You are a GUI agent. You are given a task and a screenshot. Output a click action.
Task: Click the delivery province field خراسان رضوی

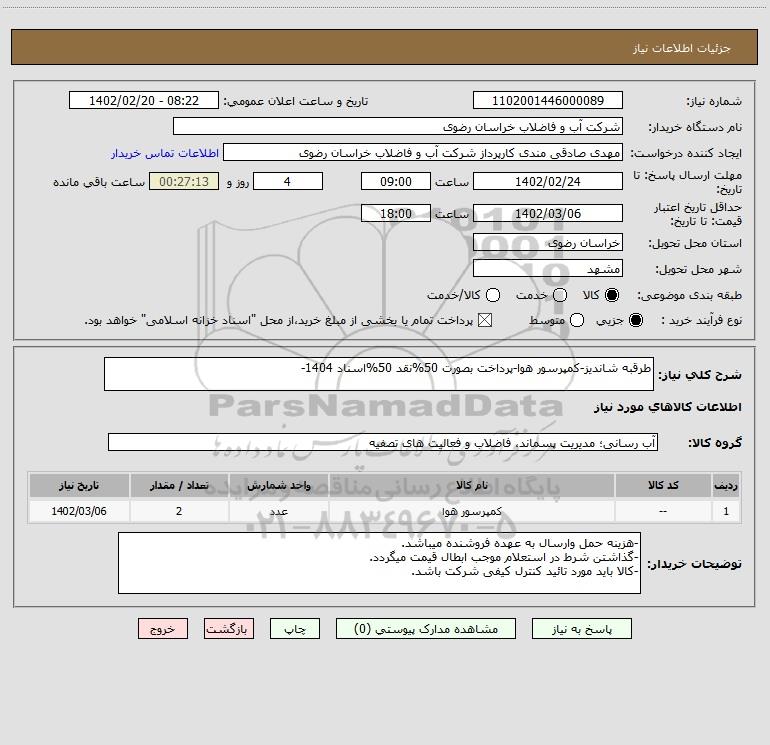click(x=548, y=242)
